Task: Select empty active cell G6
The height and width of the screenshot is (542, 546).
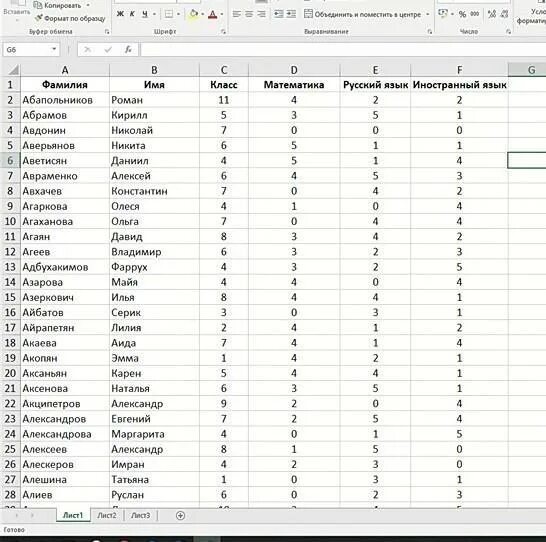Action: [527, 160]
